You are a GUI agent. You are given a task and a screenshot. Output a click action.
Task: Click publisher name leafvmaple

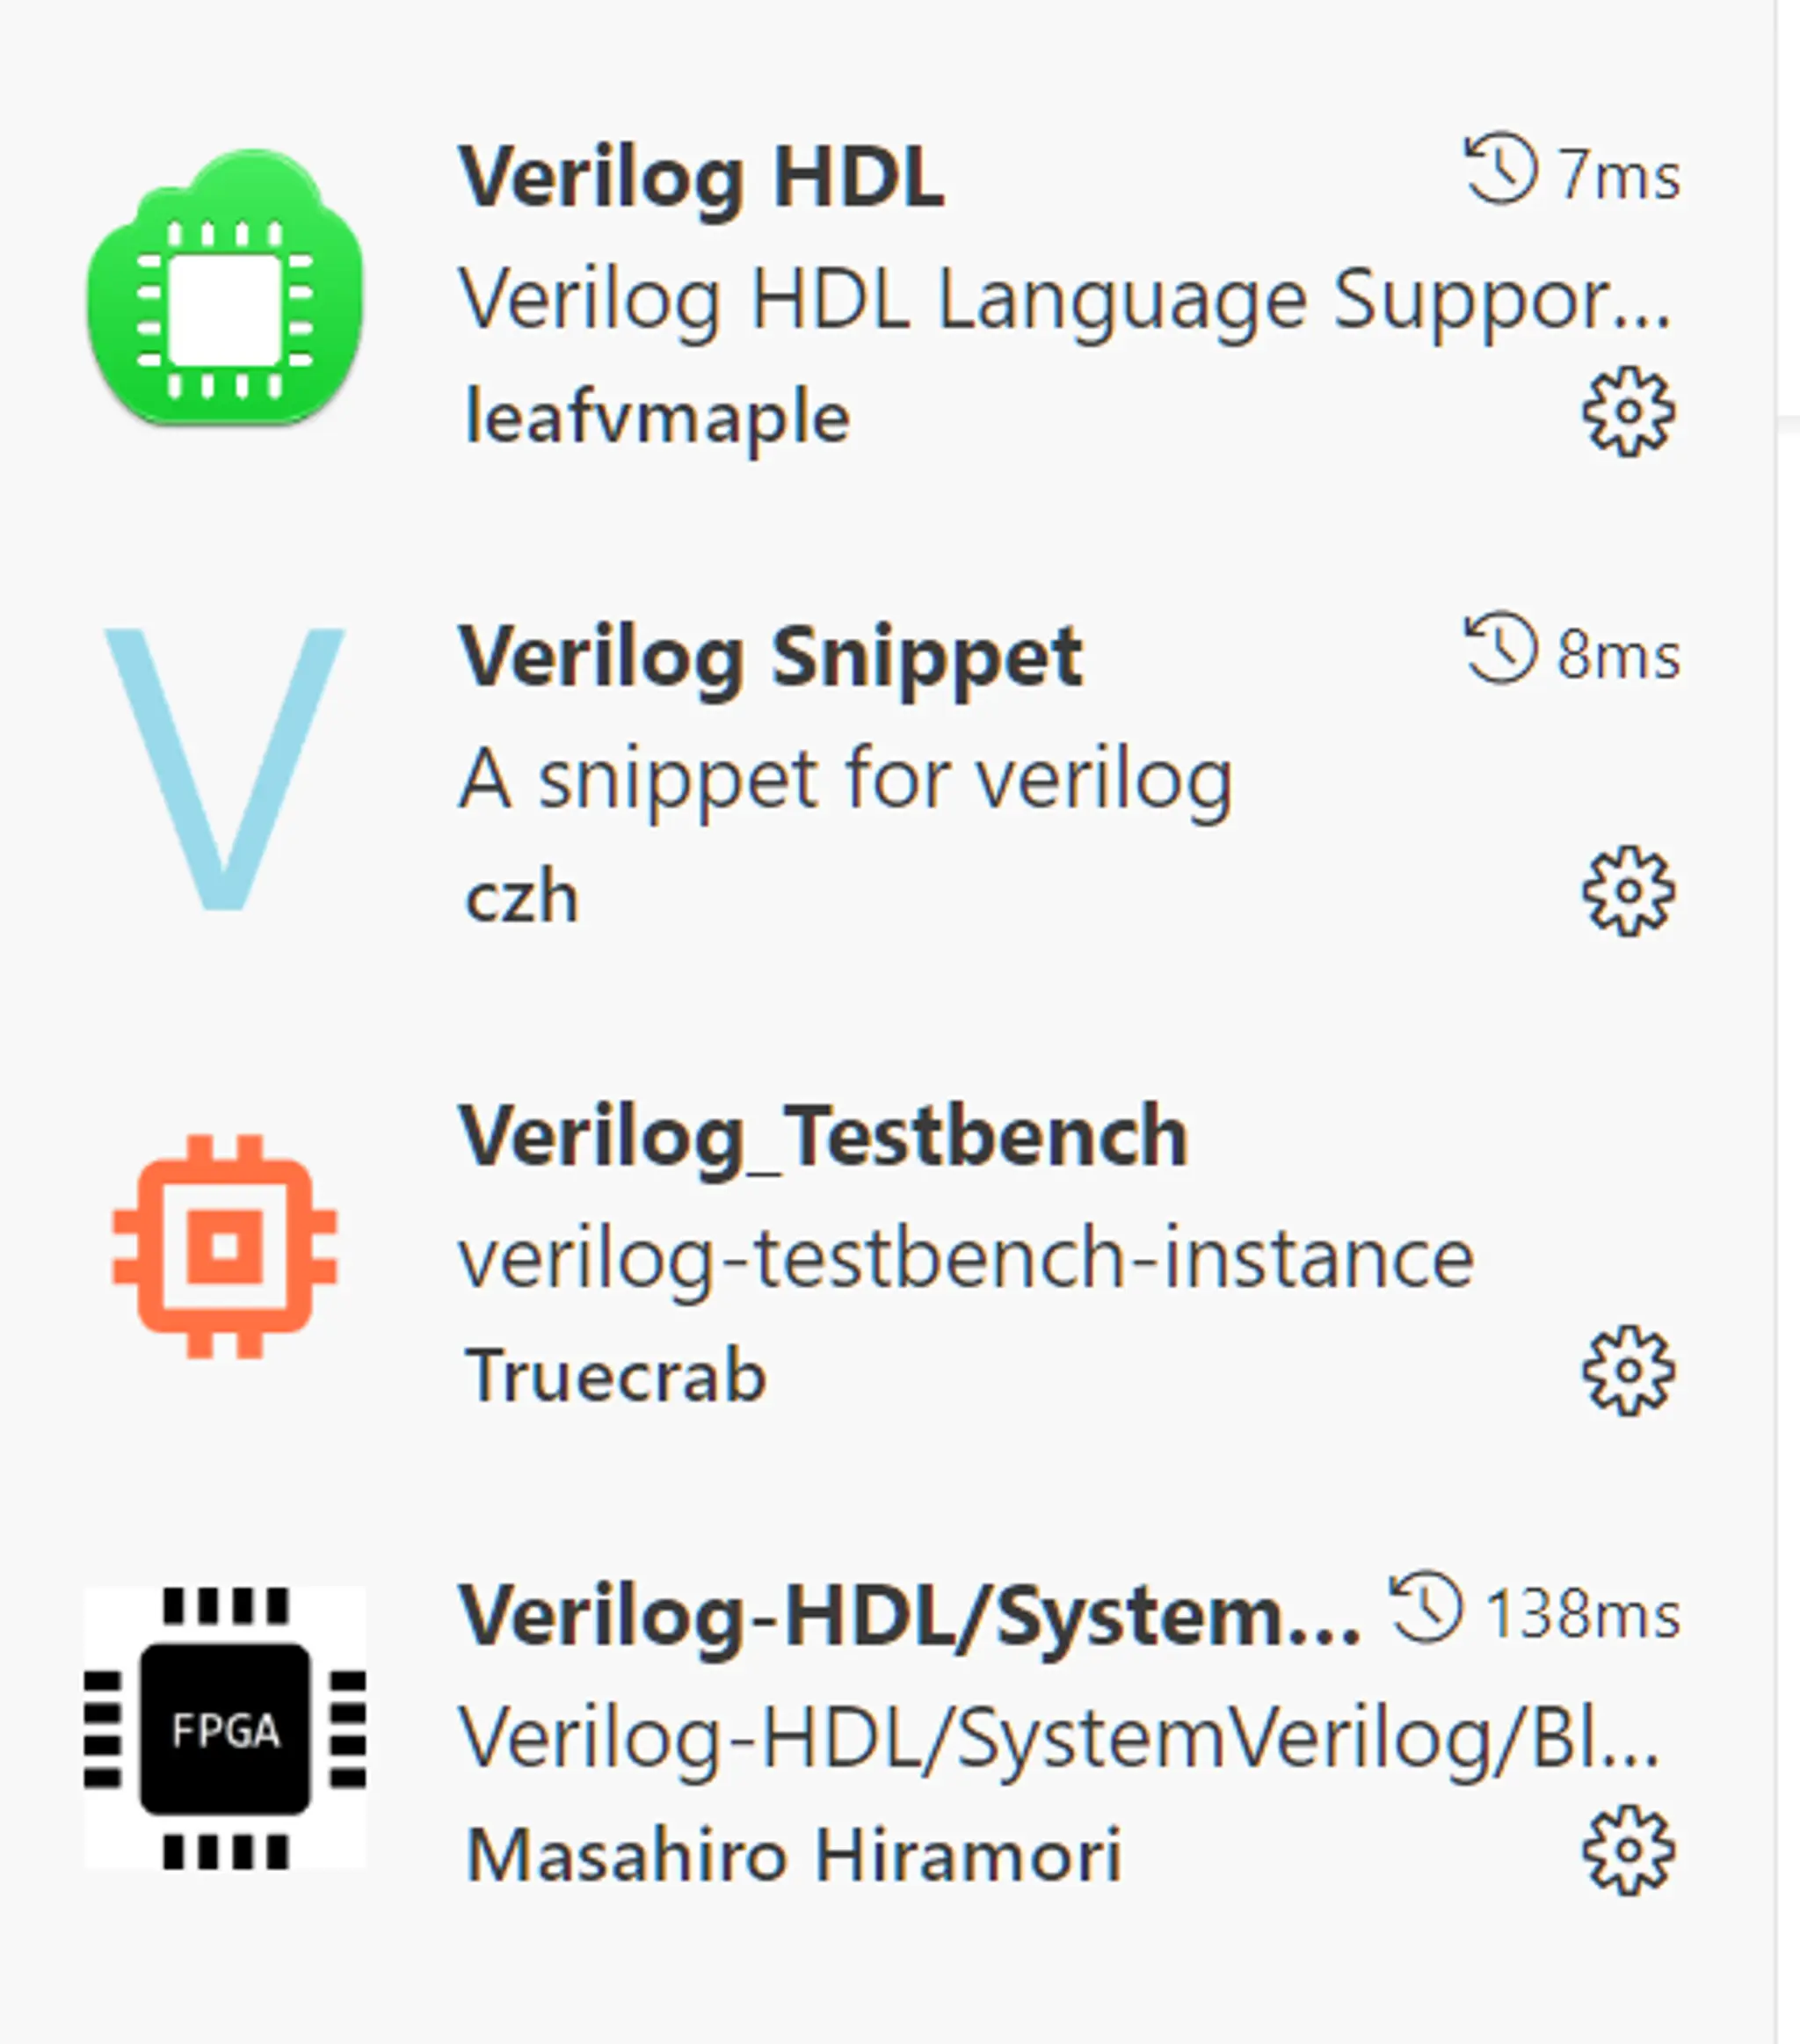[x=658, y=418]
